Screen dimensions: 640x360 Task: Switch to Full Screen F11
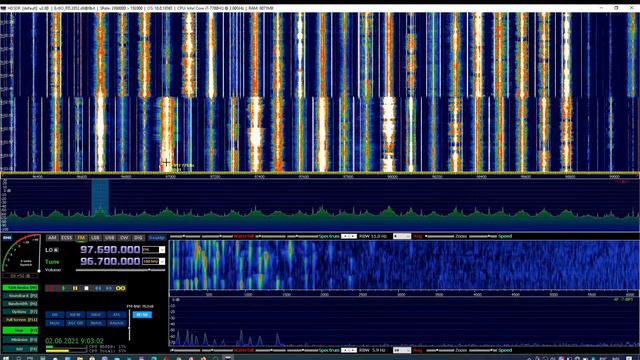tap(20, 320)
